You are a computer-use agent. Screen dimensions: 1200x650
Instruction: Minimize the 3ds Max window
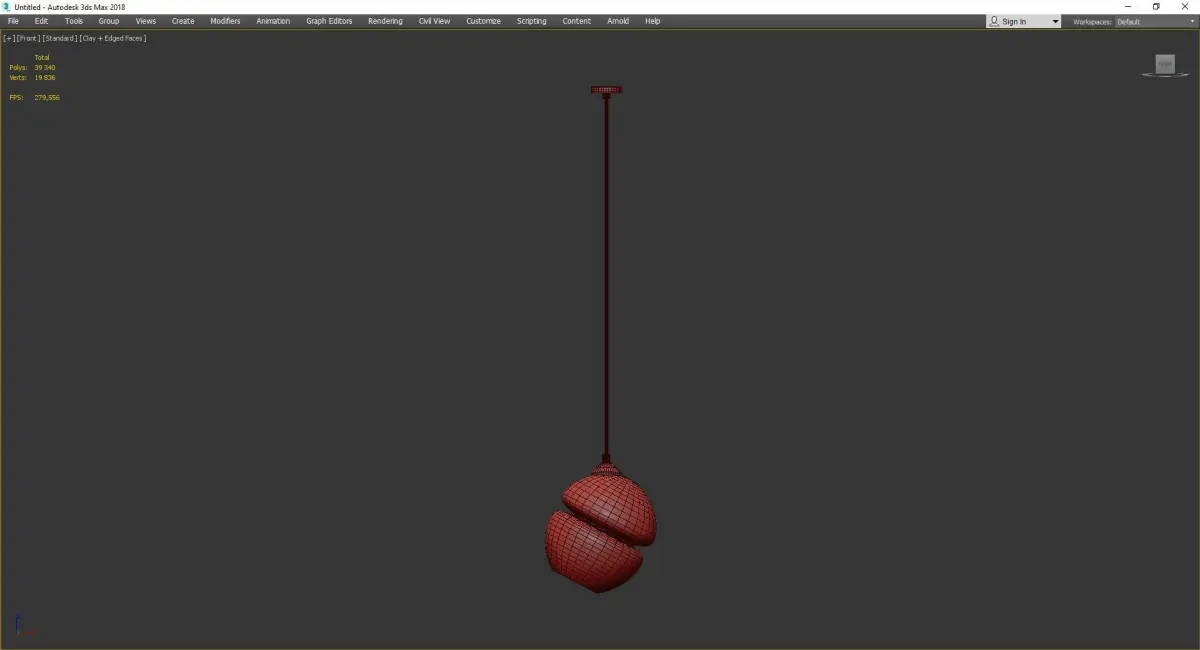[x=1128, y=7]
